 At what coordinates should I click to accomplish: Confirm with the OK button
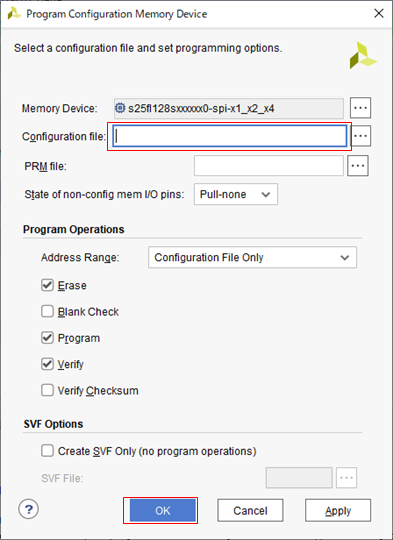click(163, 510)
